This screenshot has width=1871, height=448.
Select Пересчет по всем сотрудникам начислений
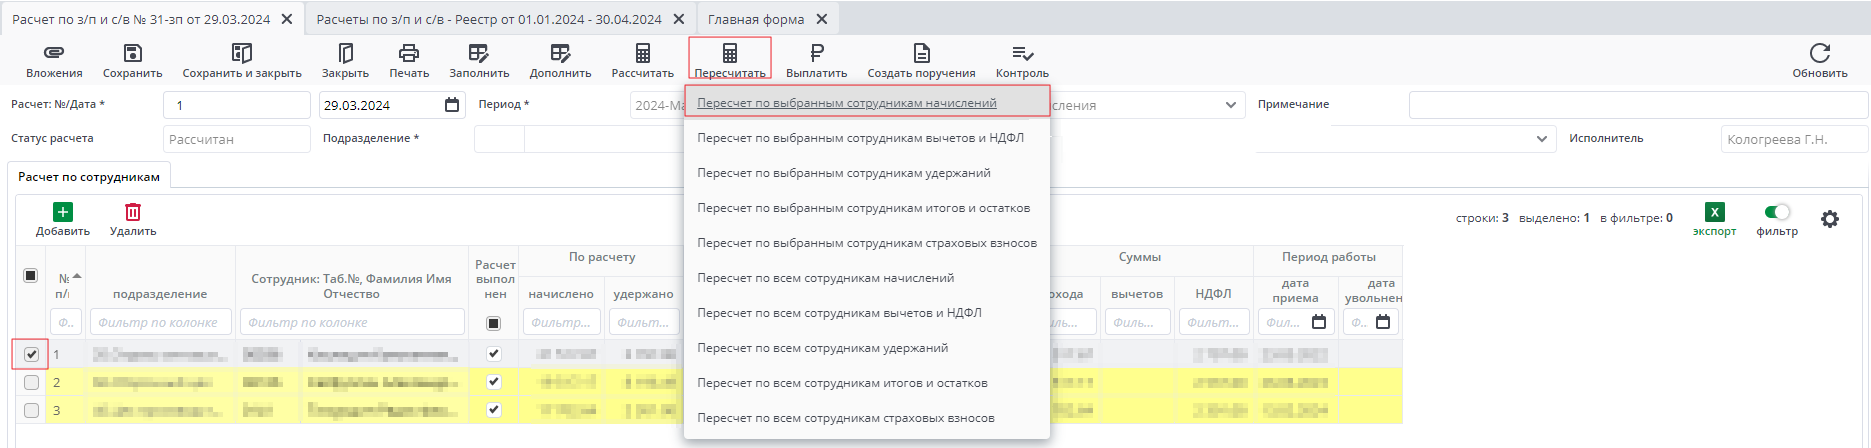(867, 278)
